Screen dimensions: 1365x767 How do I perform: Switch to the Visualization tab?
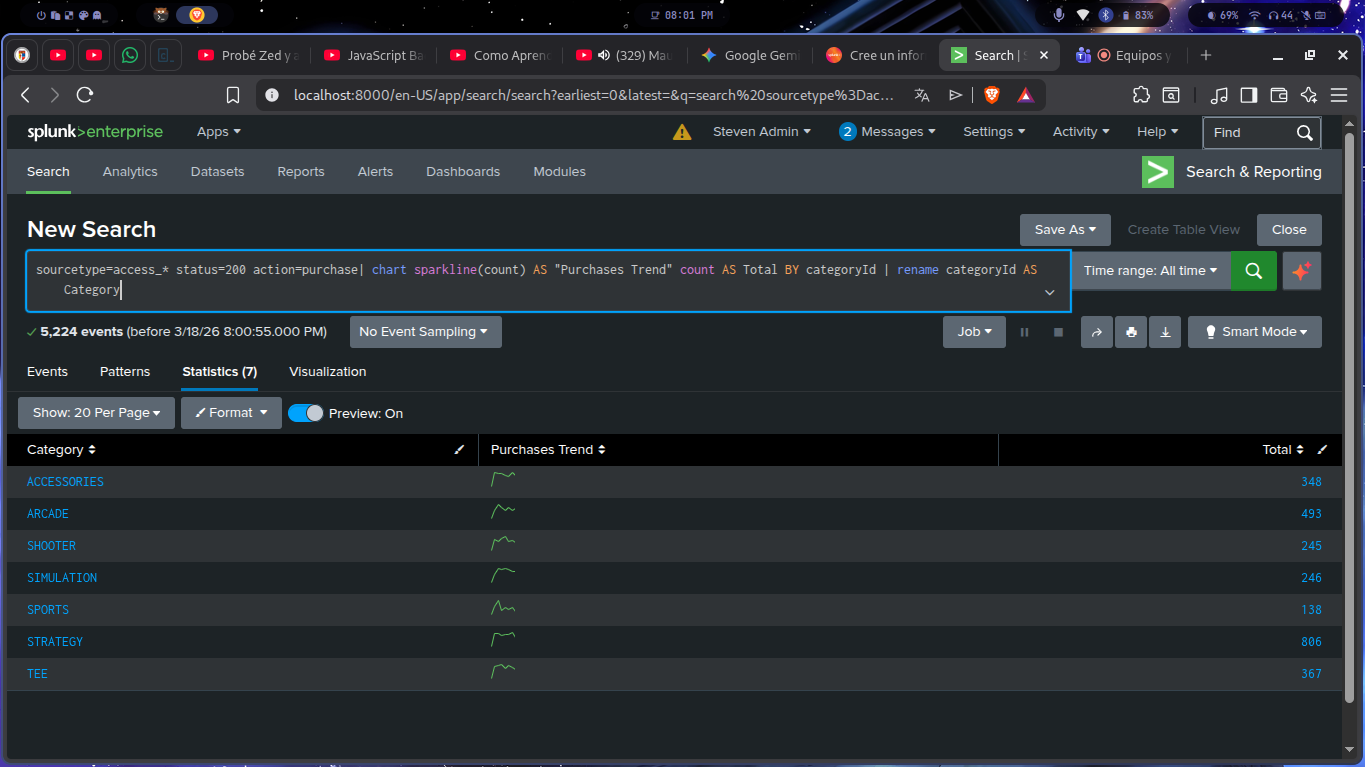pos(327,371)
